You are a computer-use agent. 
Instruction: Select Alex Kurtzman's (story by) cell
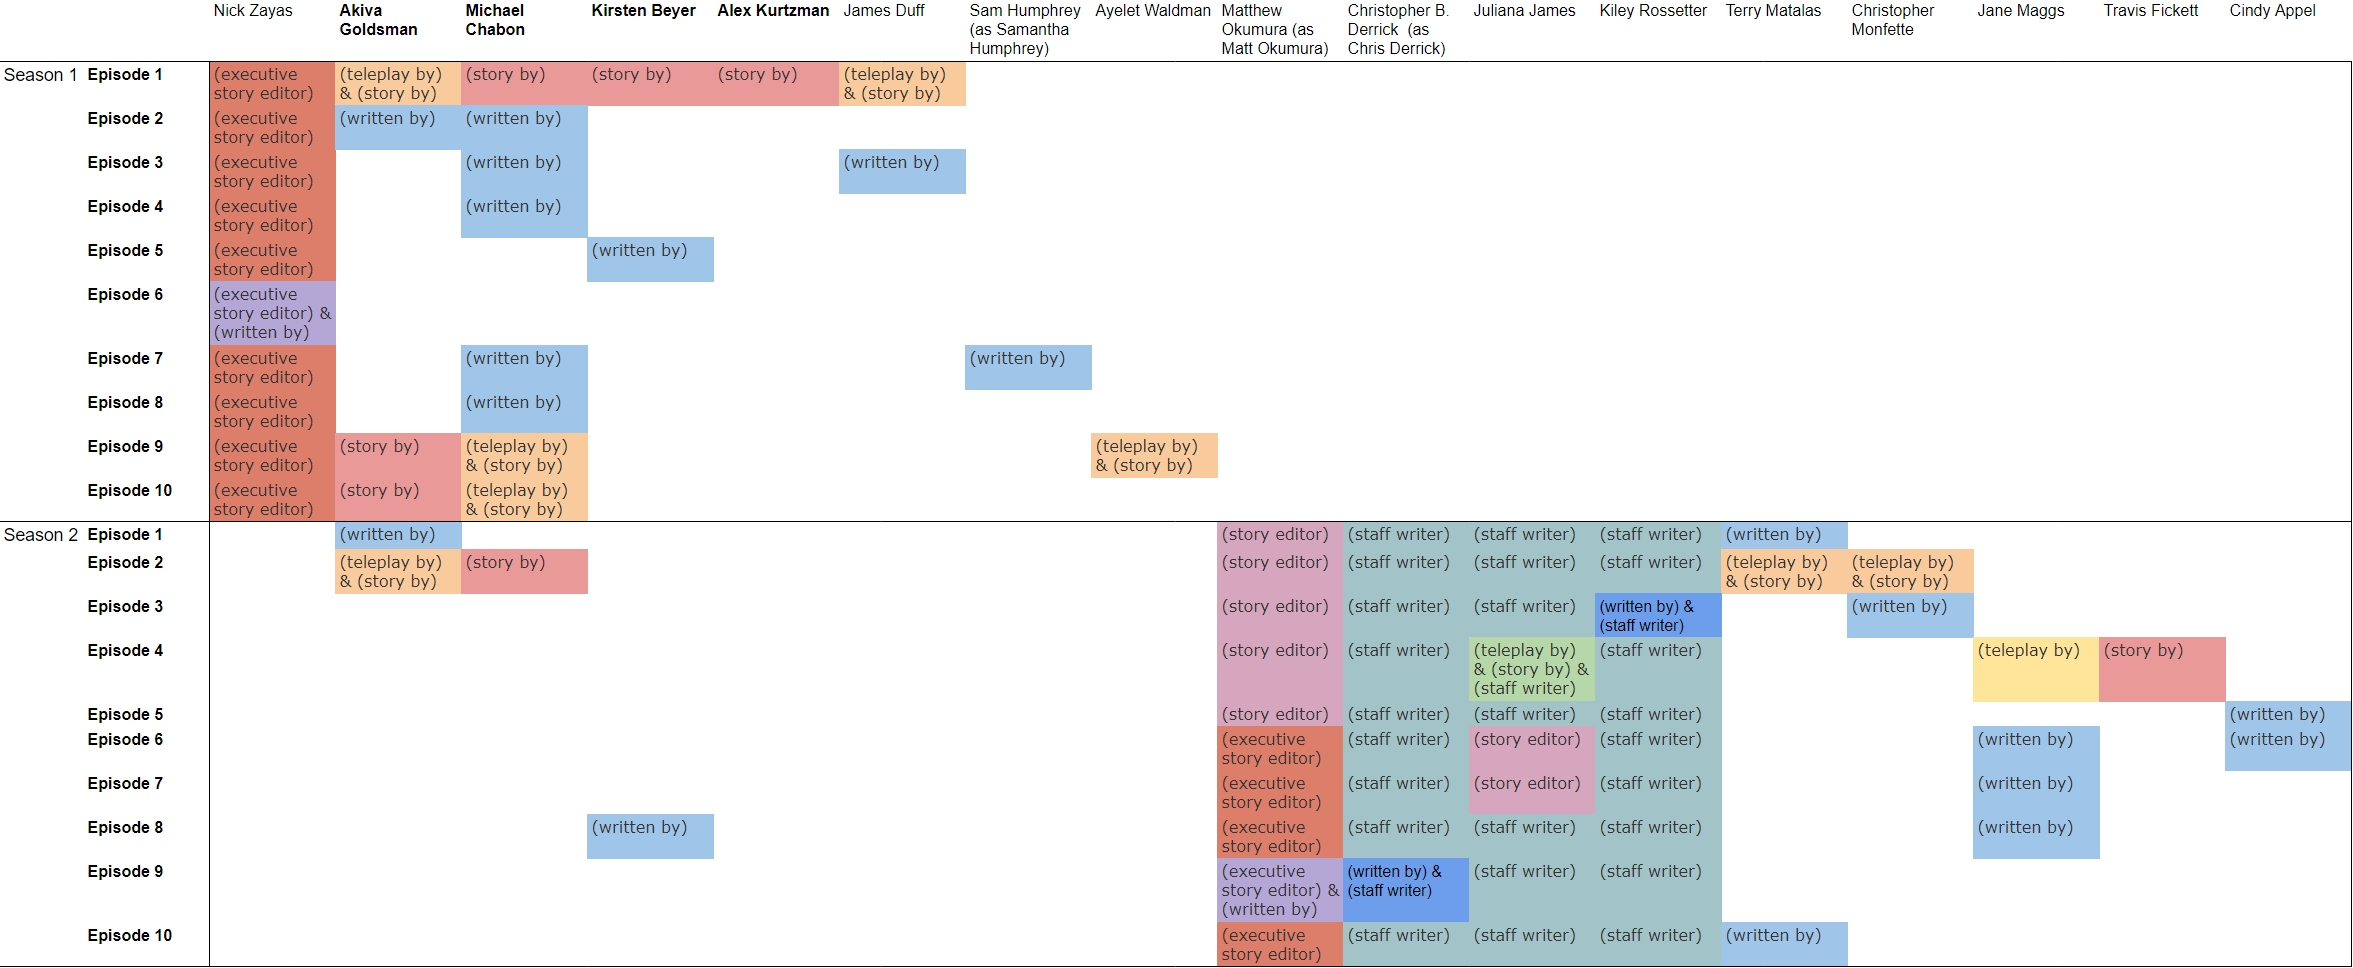pos(776,84)
